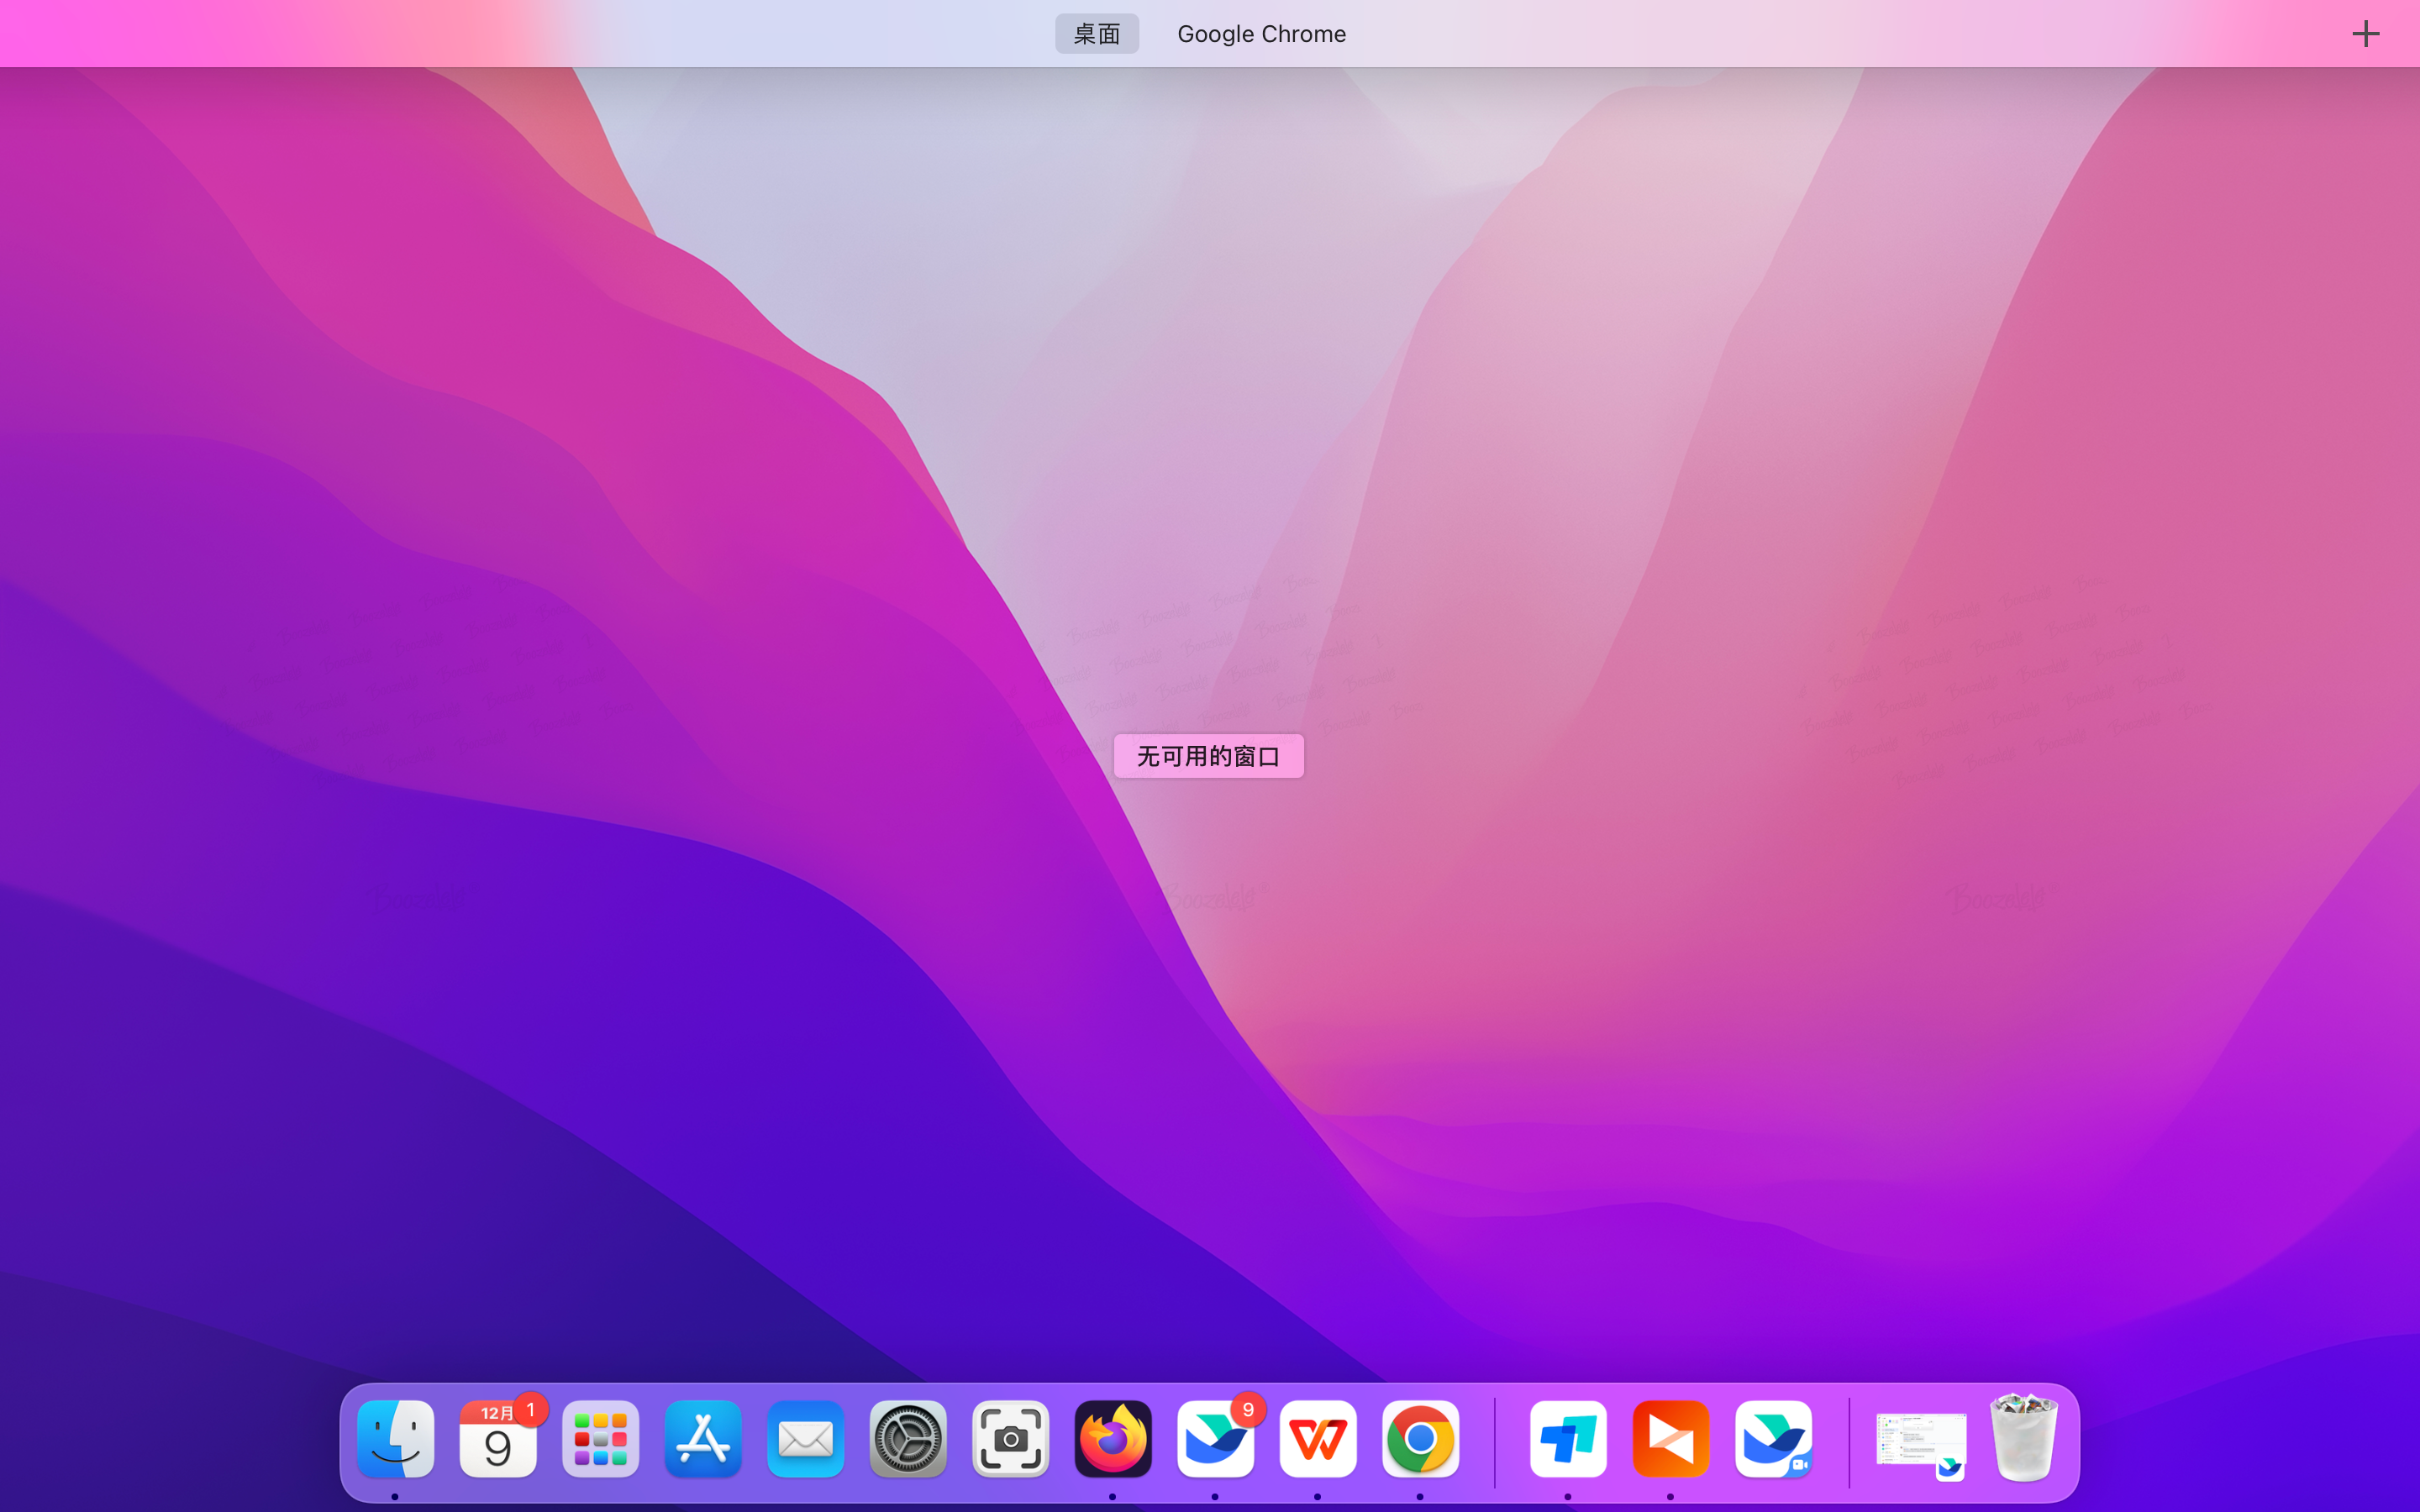The width and height of the screenshot is (2420, 1512).
Task: Open Firefox from the Dock
Action: click(1113, 1439)
